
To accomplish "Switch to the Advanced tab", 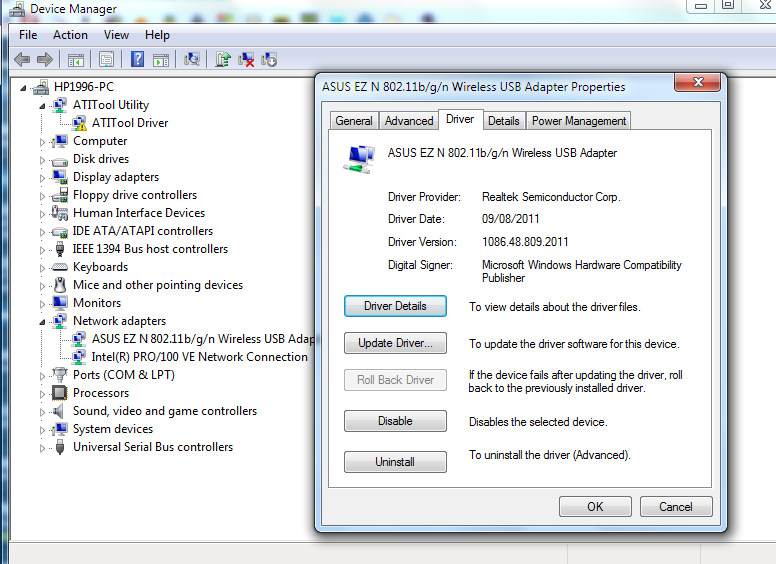I will pyautogui.click(x=409, y=121).
